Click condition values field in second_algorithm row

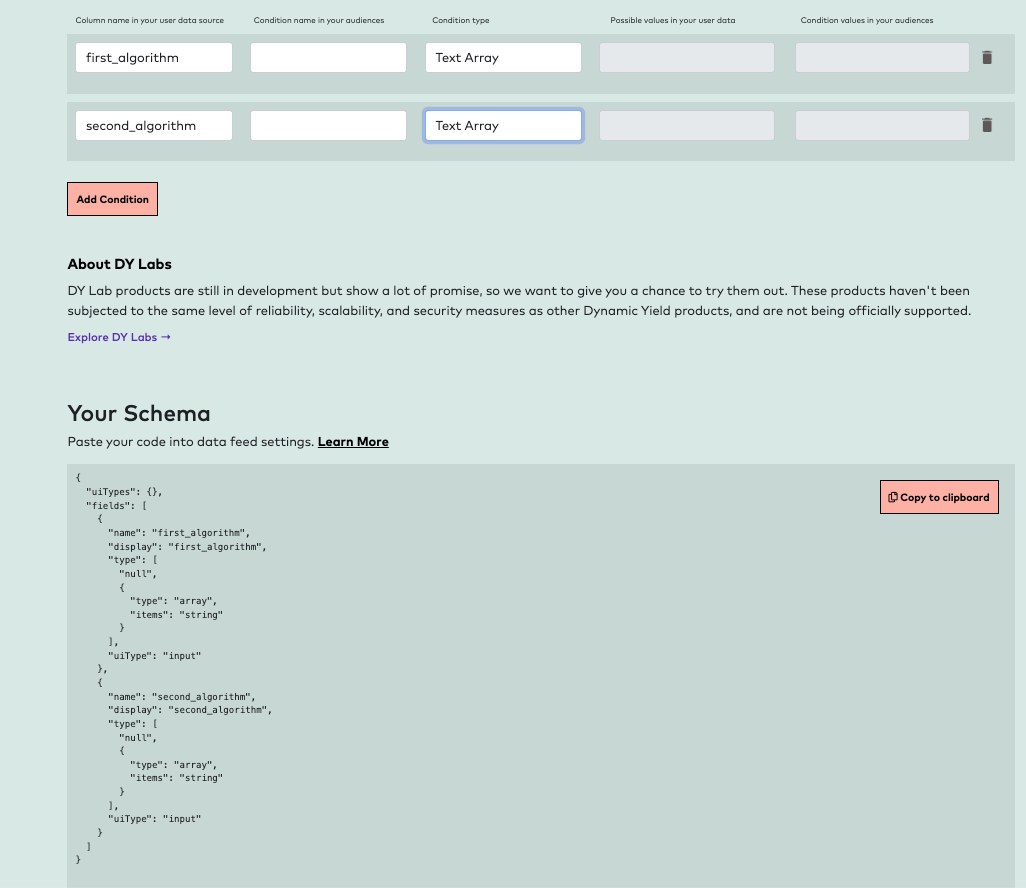[x=882, y=126]
